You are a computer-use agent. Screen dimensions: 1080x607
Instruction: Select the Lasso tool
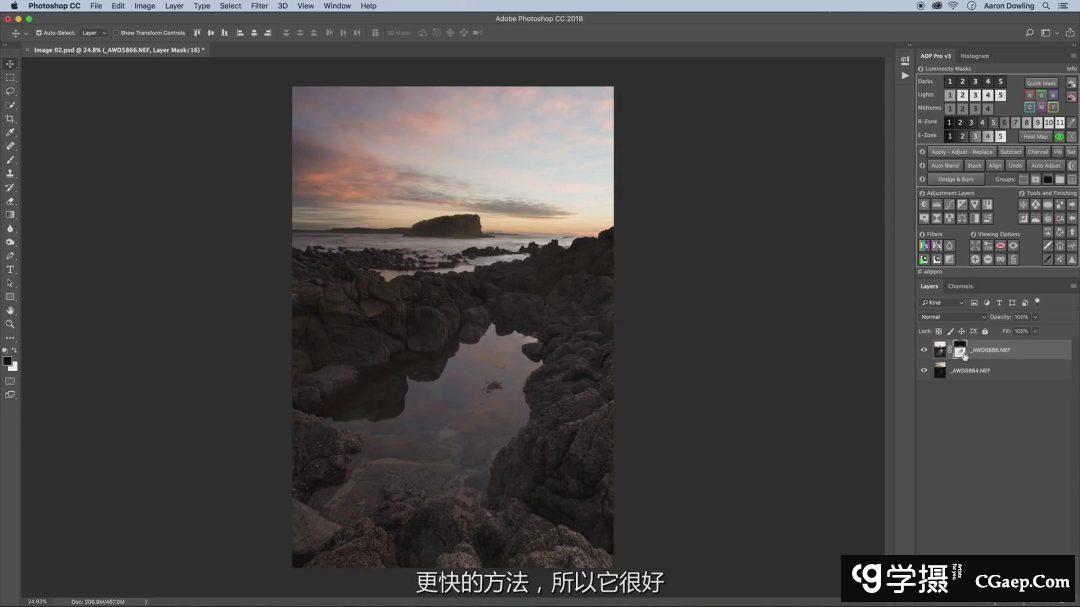click(11, 91)
